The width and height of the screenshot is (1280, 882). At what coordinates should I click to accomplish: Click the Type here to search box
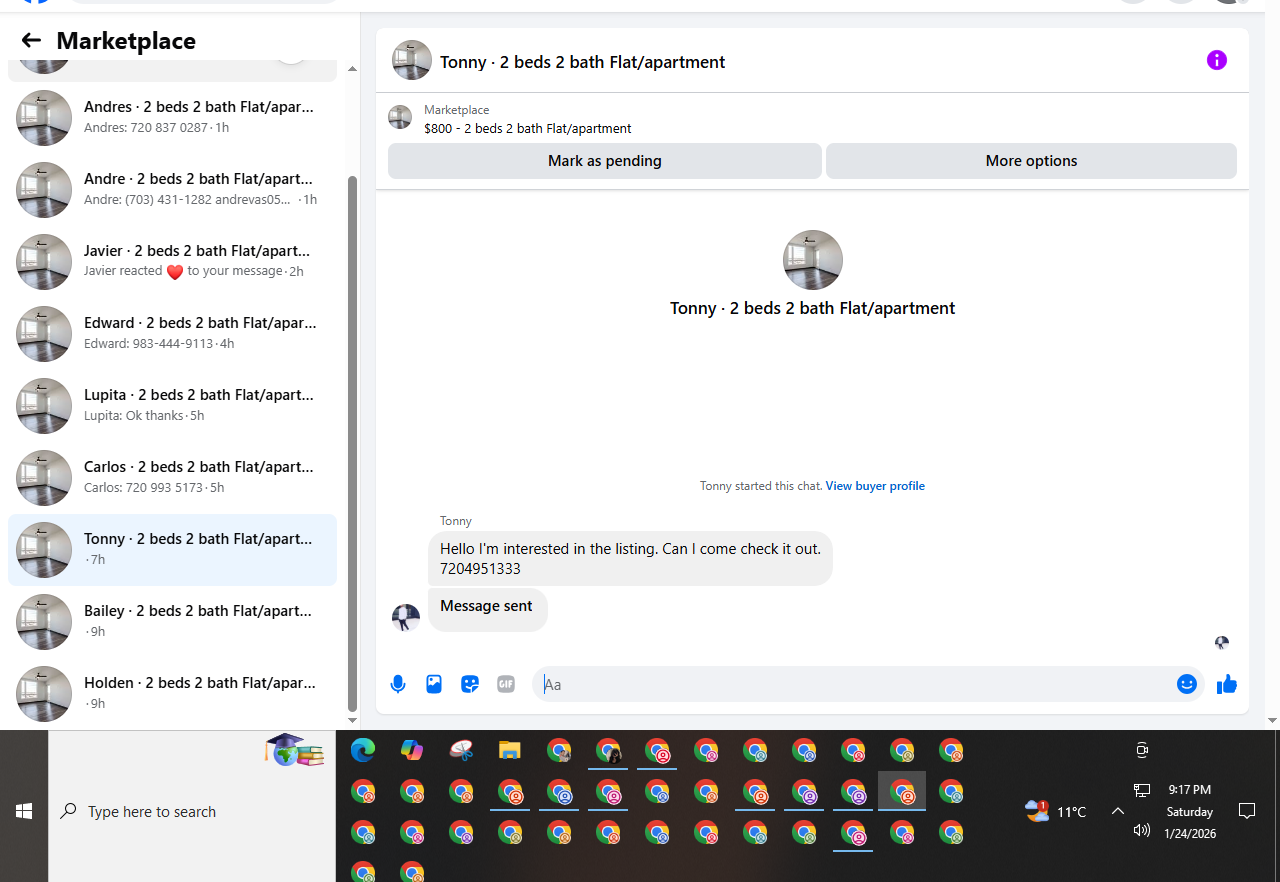[x=192, y=811]
